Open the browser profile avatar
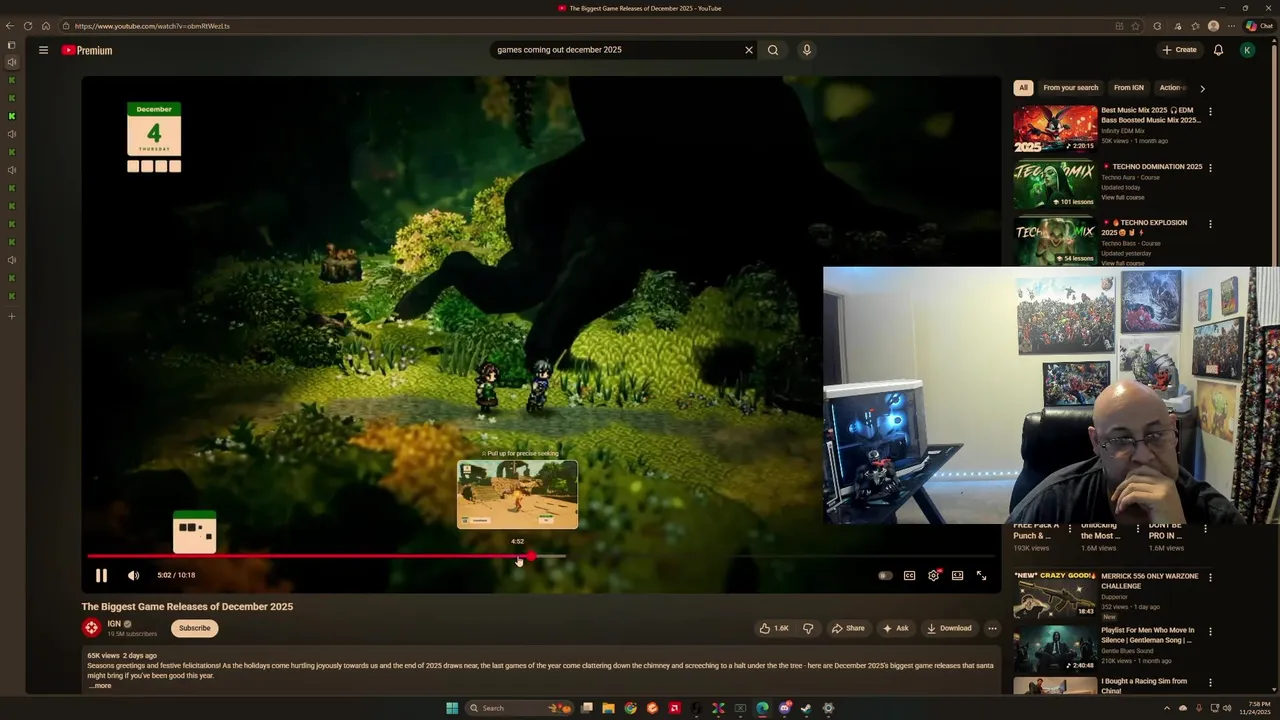The image size is (1280, 720). click(1214, 26)
